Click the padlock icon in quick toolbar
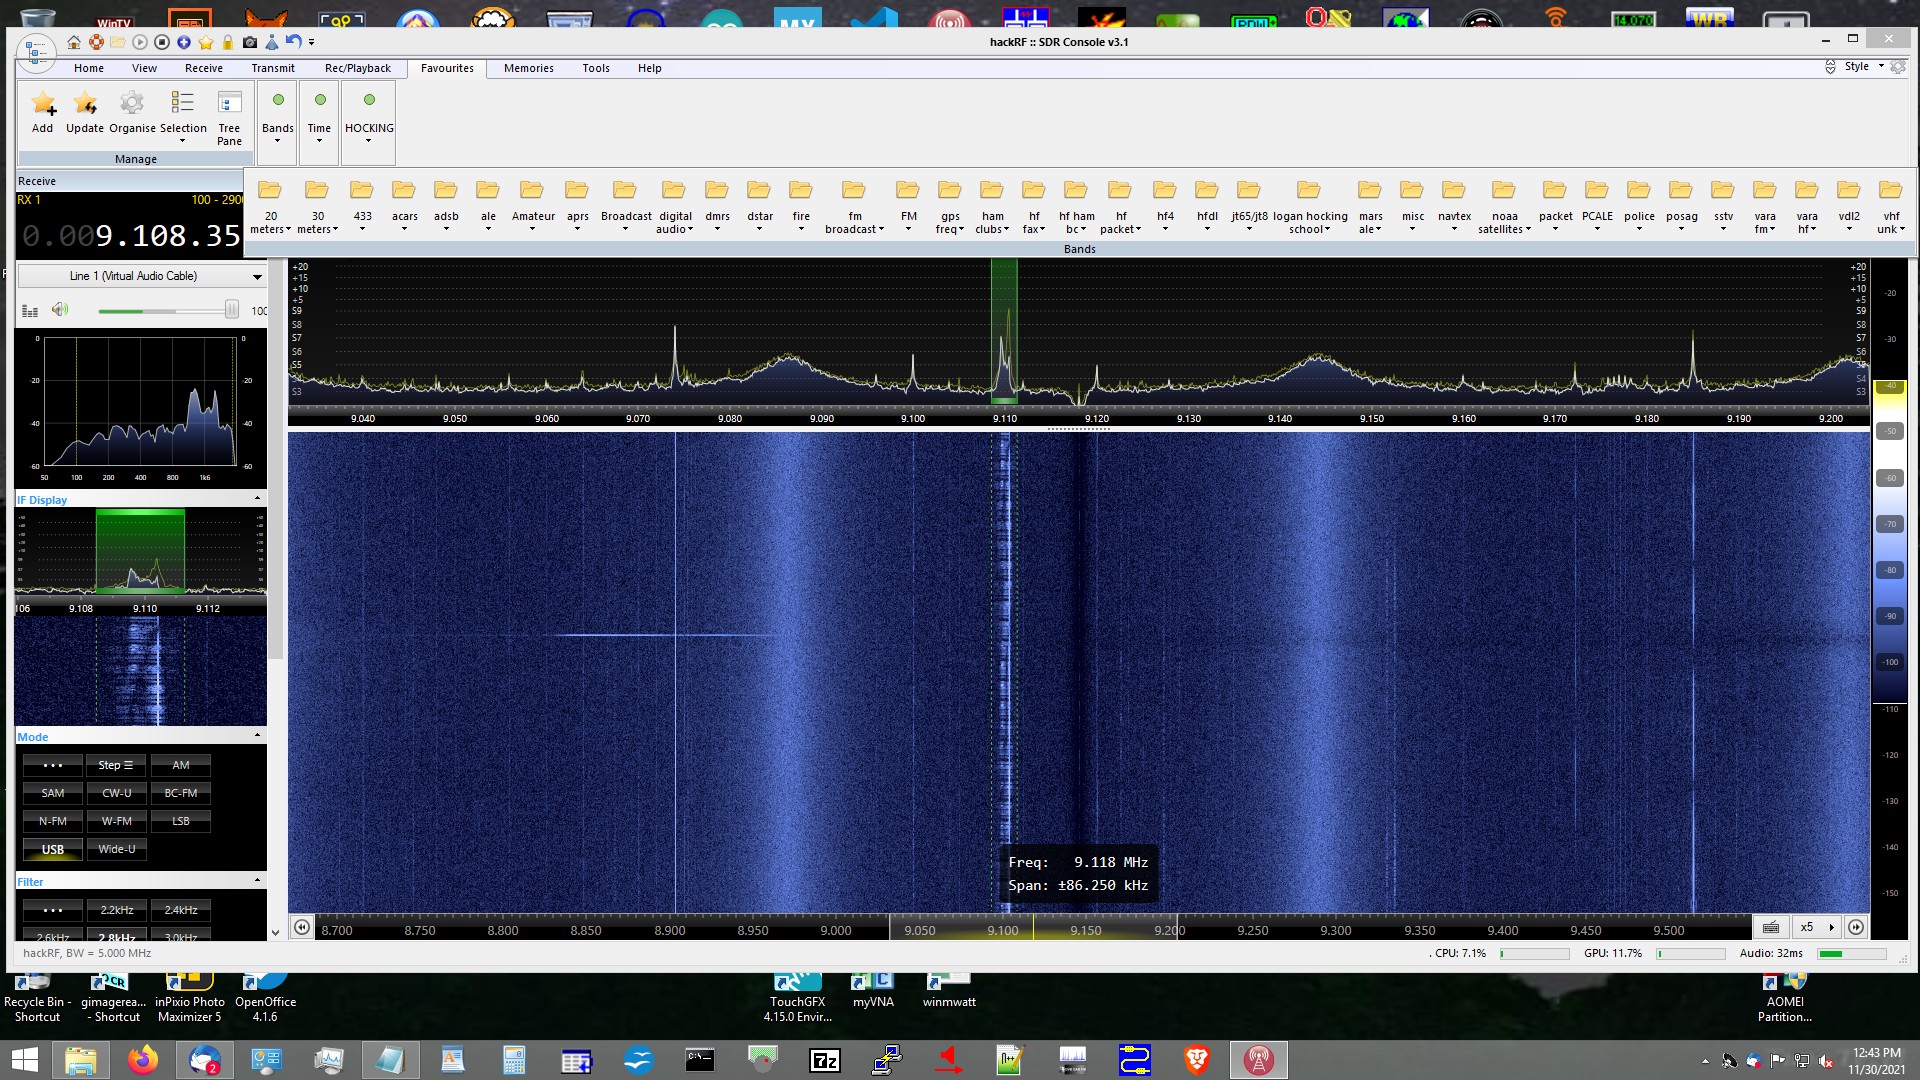 [228, 42]
